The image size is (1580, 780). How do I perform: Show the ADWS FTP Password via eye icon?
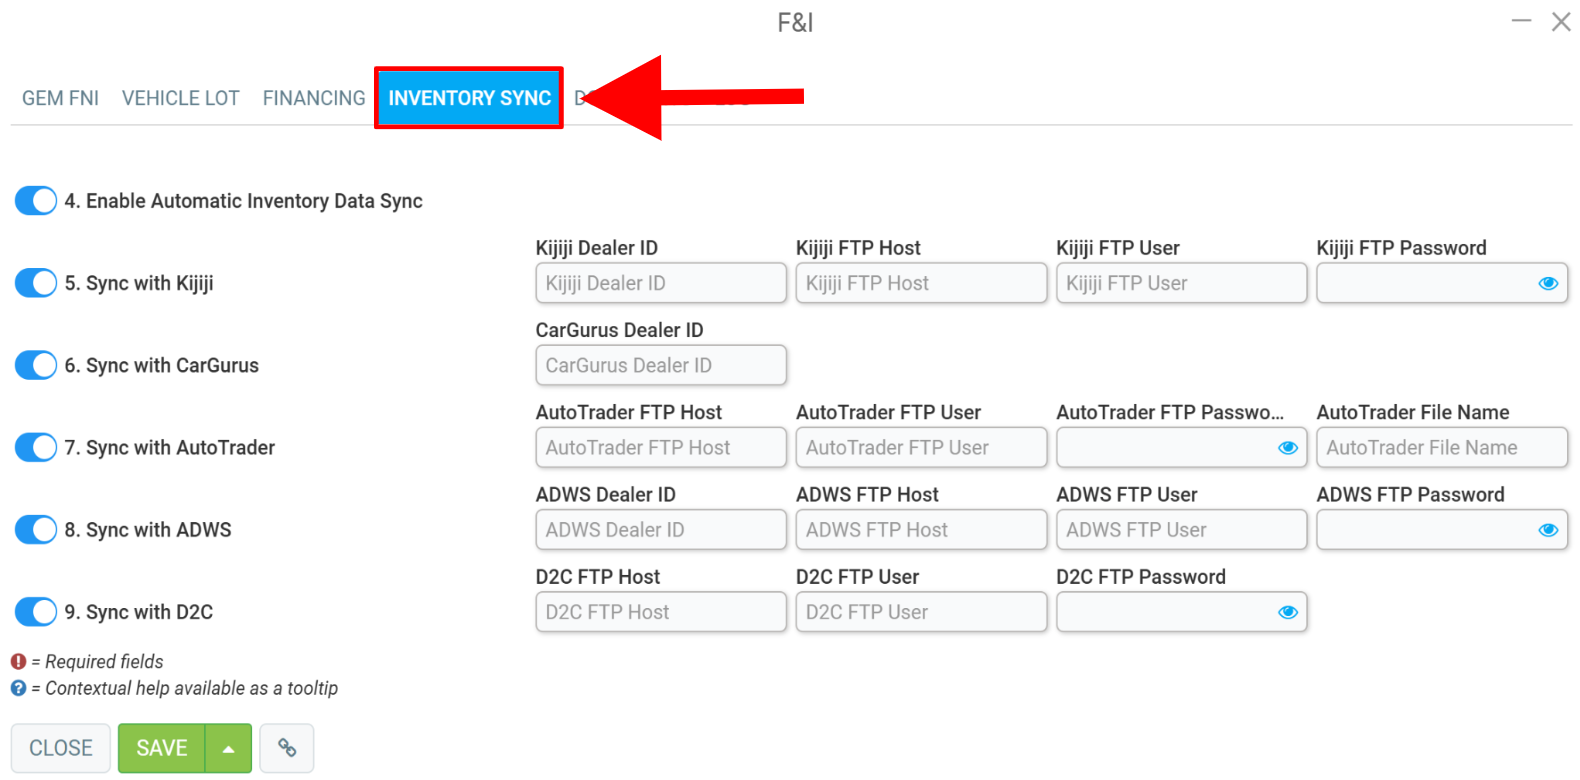(1548, 530)
